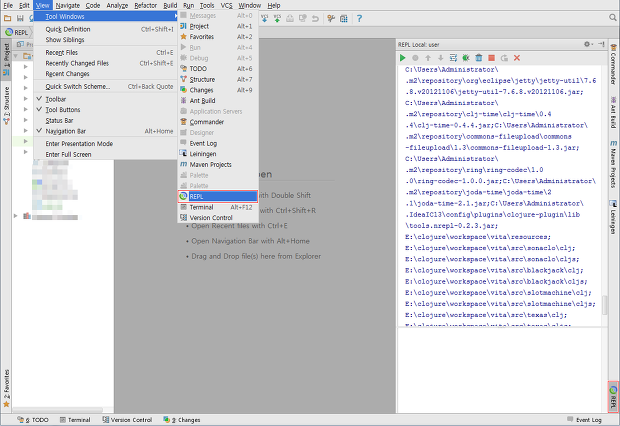Click the hide panel icon in REPL header
This screenshot has width=620, height=426.
coord(601,44)
